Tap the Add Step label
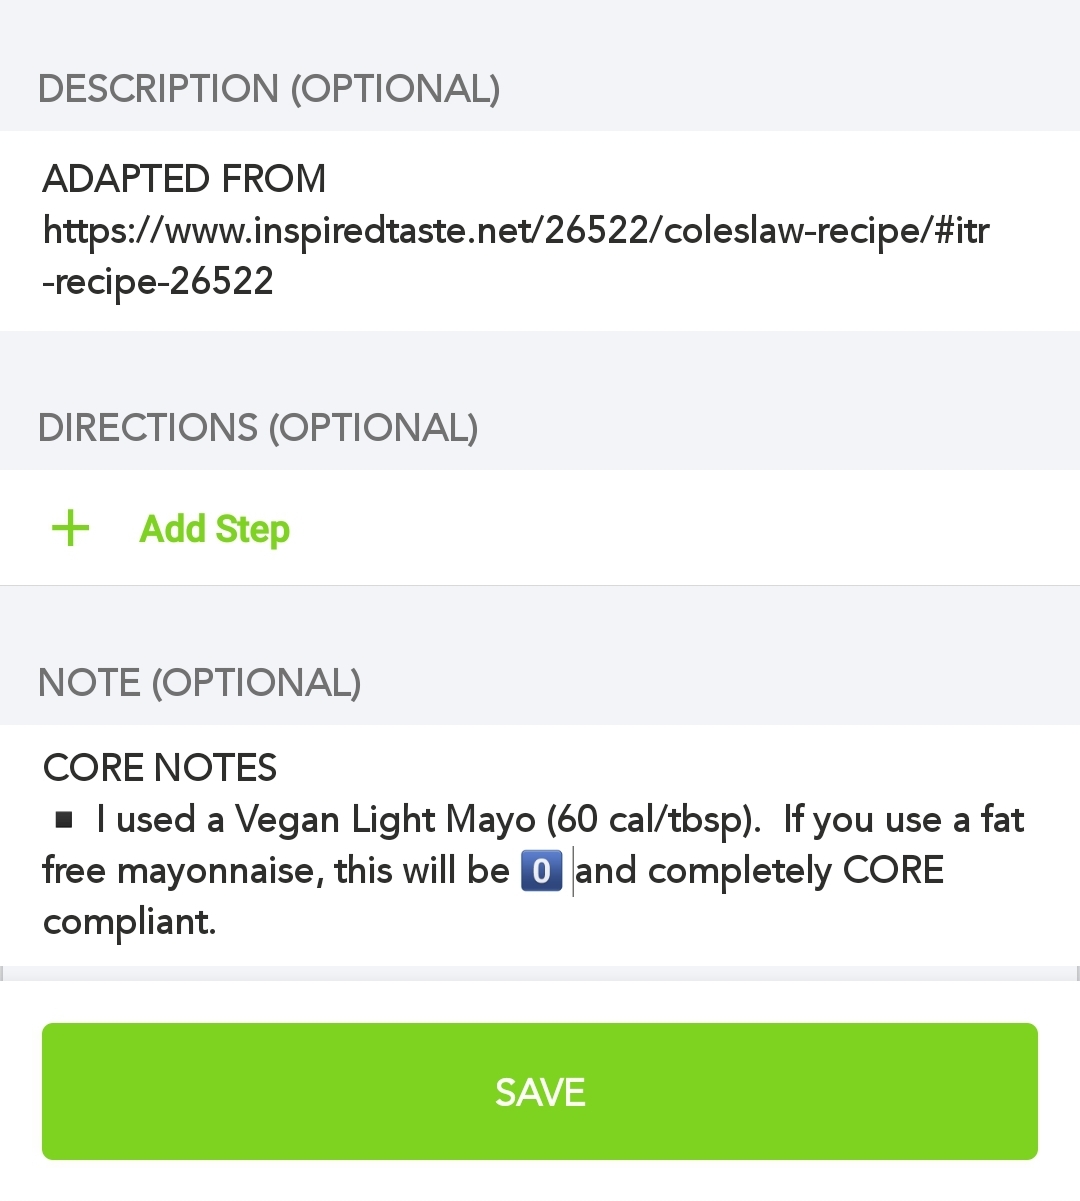The height and width of the screenshot is (1201, 1080). tap(214, 528)
